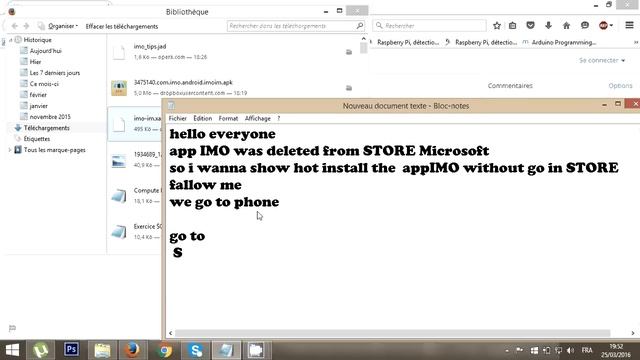Click the Notepad horizontal scrollbar
The width and height of the screenshot is (640, 360).
pos(392,333)
